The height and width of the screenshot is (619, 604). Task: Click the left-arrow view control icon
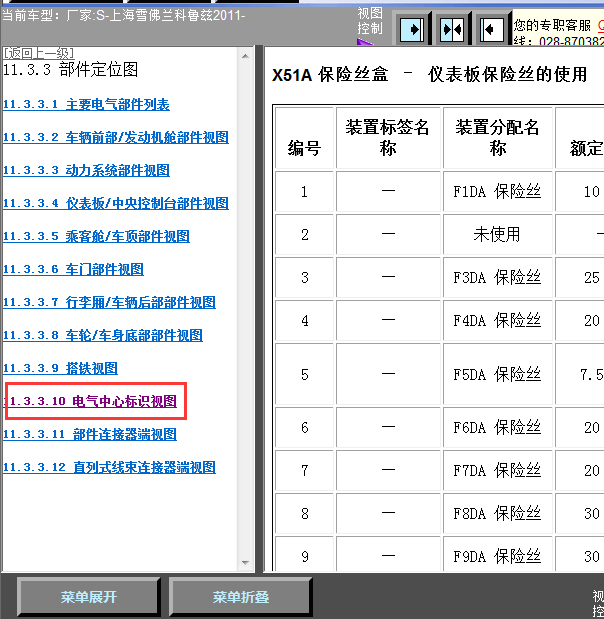click(x=492, y=30)
